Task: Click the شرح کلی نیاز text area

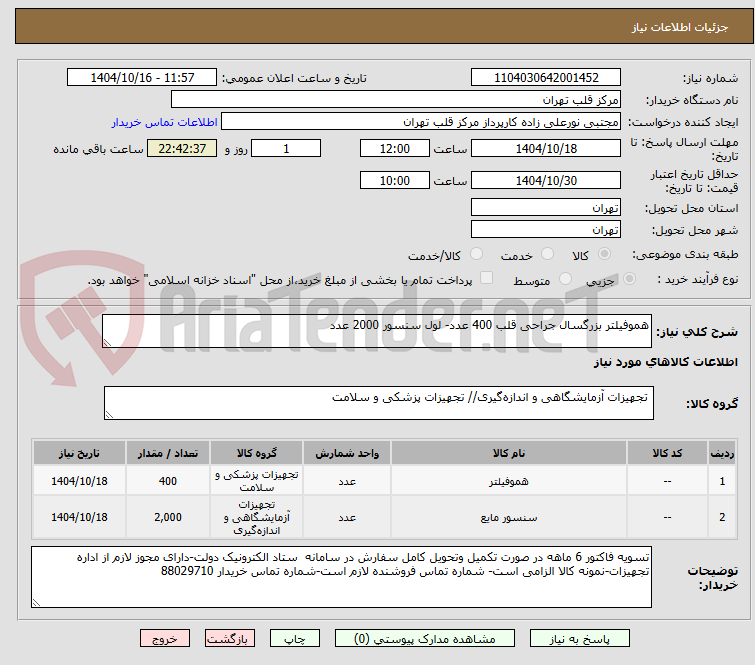Action: [377, 331]
